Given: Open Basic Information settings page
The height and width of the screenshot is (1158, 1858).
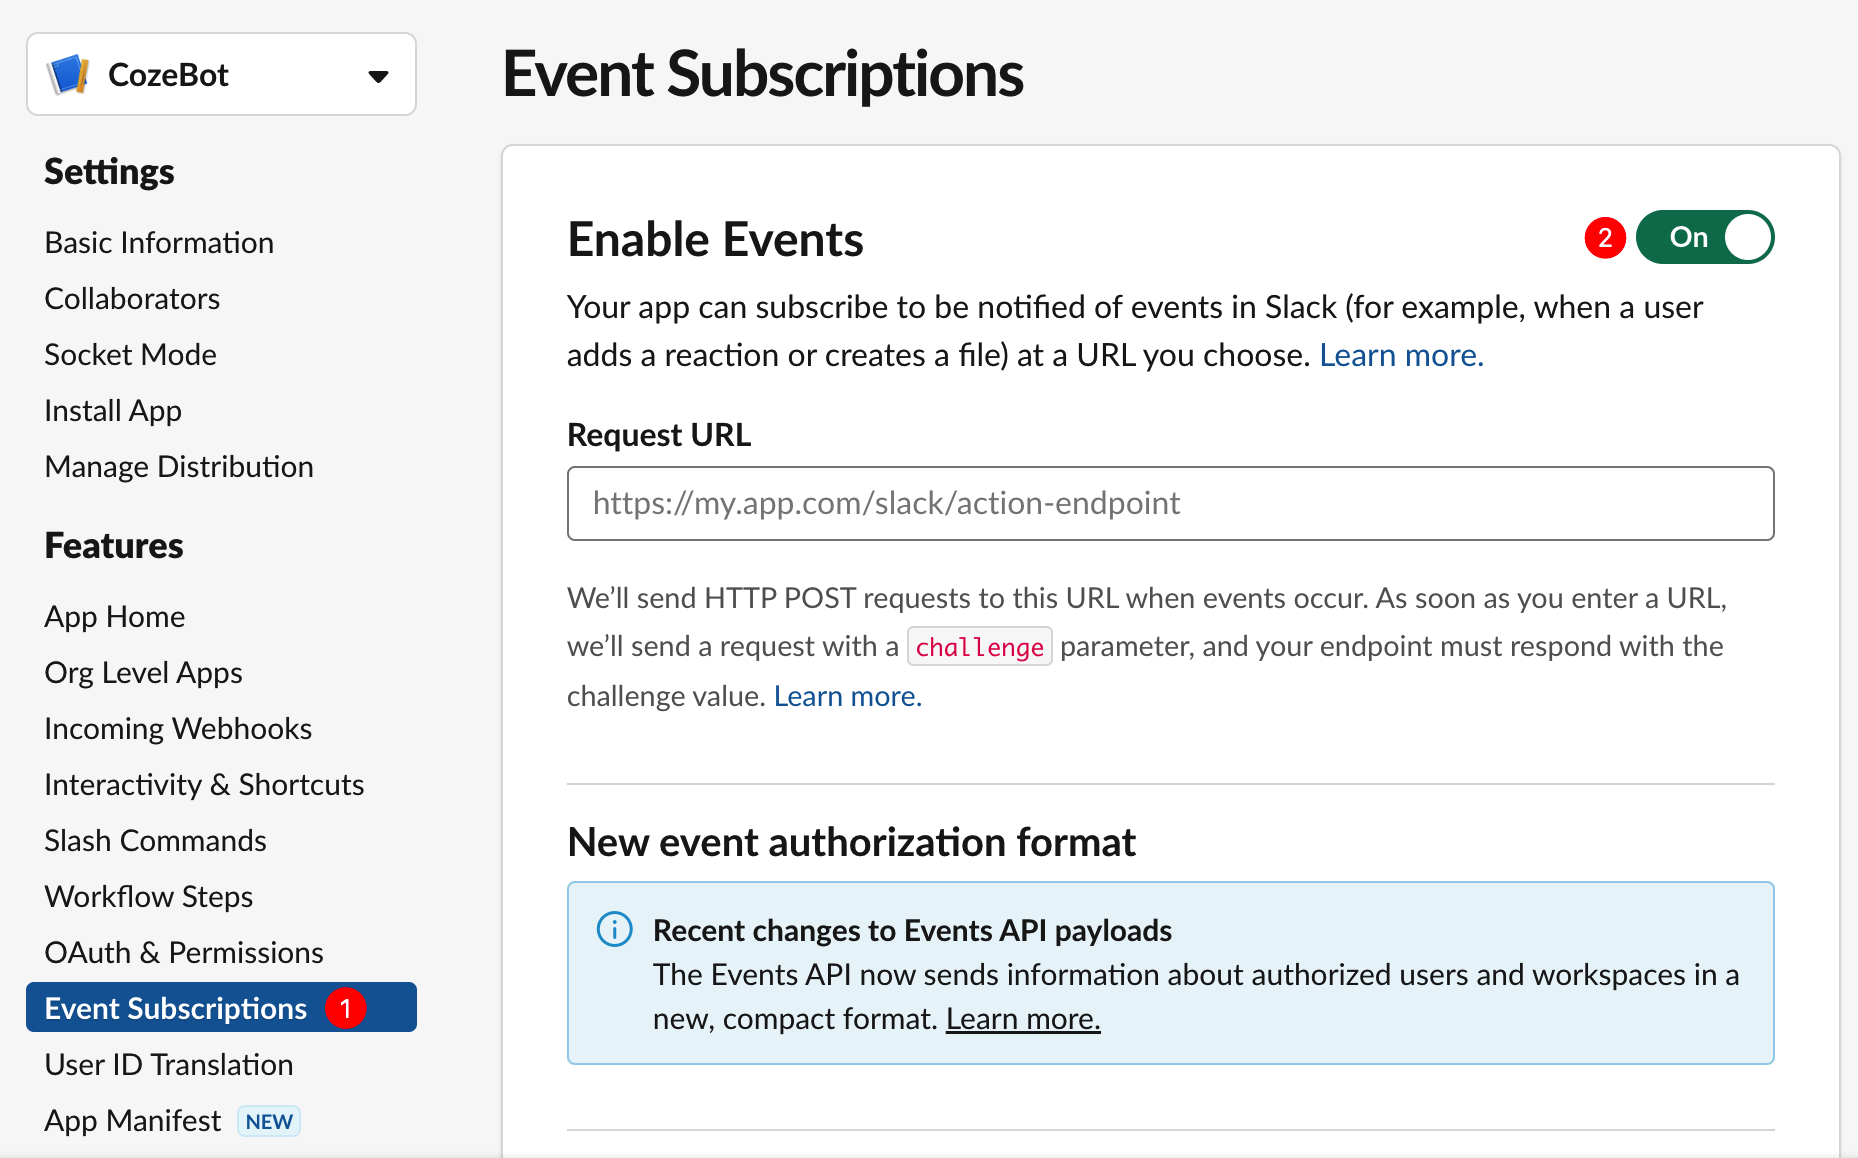Looking at the screenshot, I should pyautogui.click(x=159, y=243).
